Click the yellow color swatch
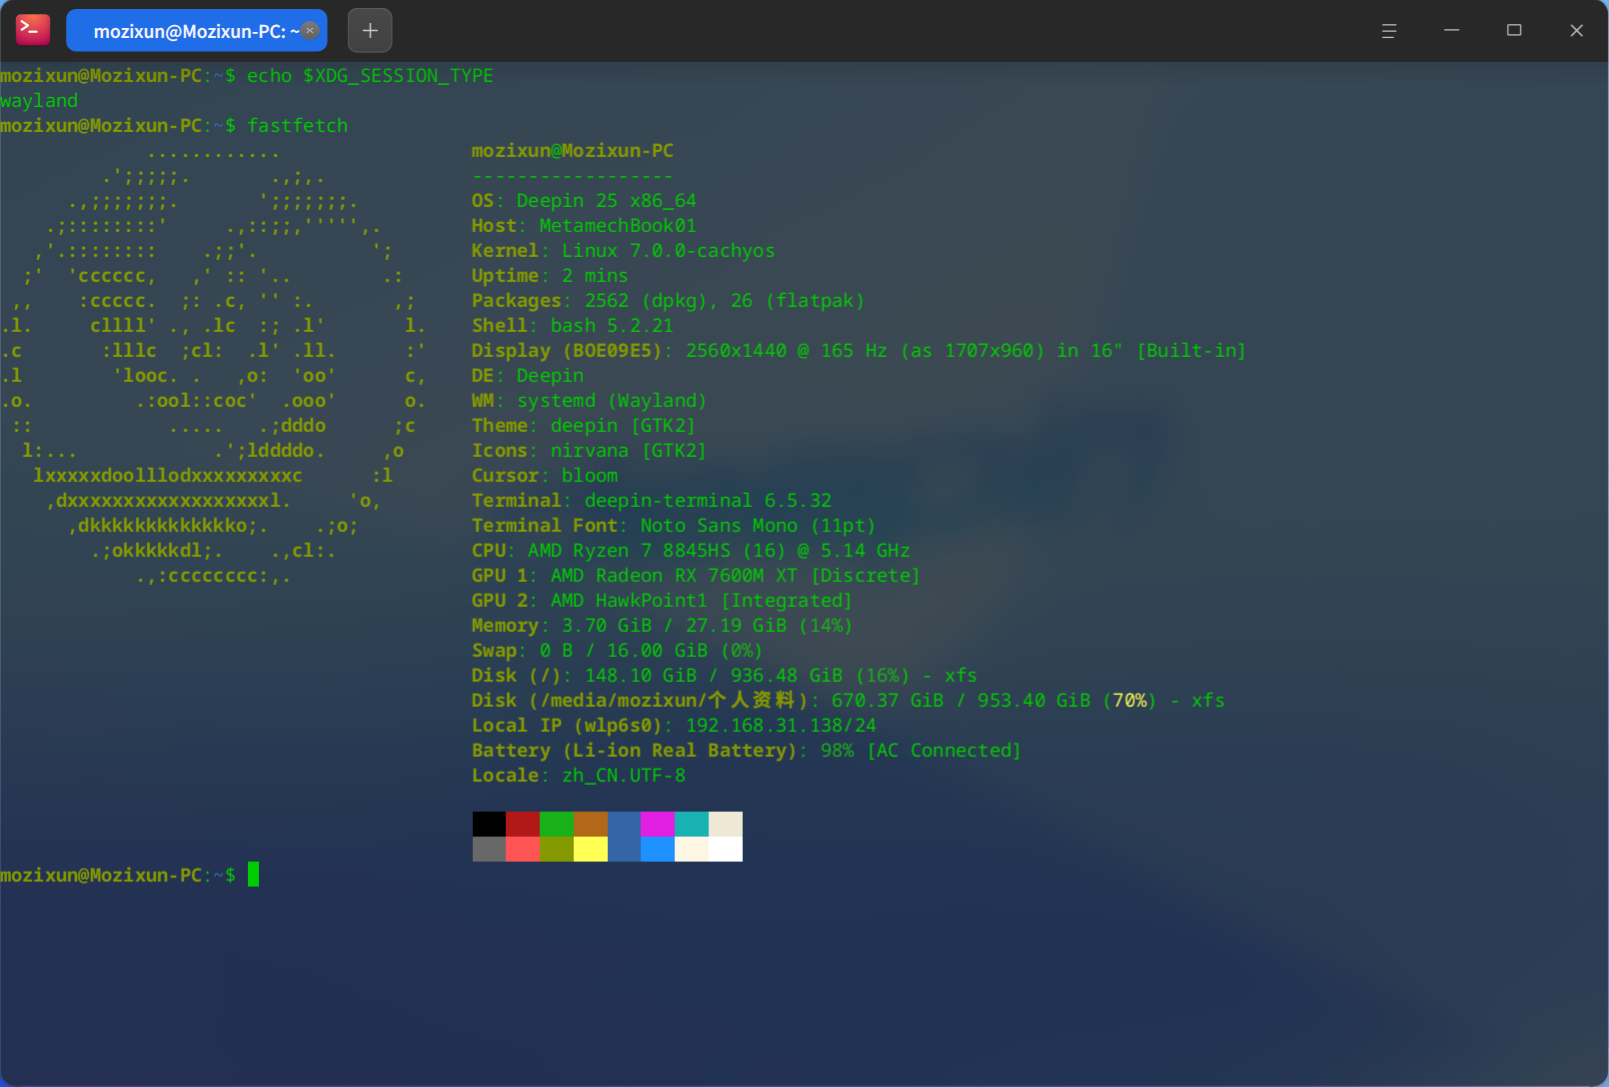 click(591, 849)
